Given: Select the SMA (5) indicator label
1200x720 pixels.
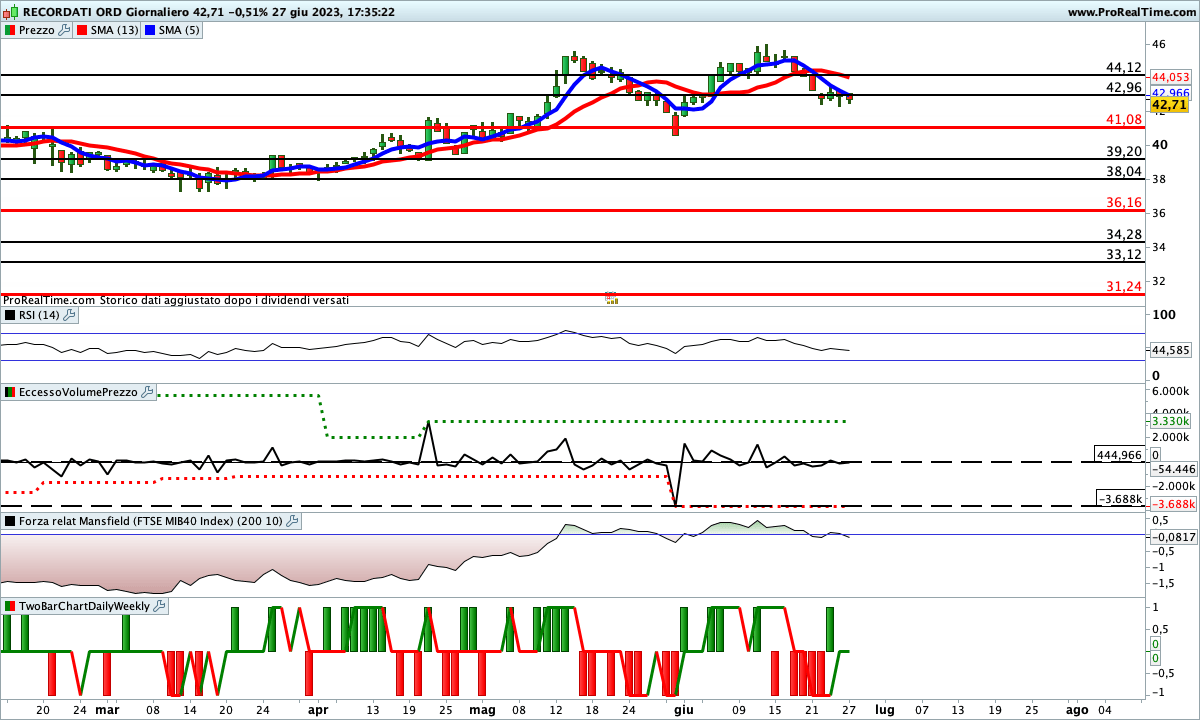Looking at the screenshot, I should click(181, 31).
